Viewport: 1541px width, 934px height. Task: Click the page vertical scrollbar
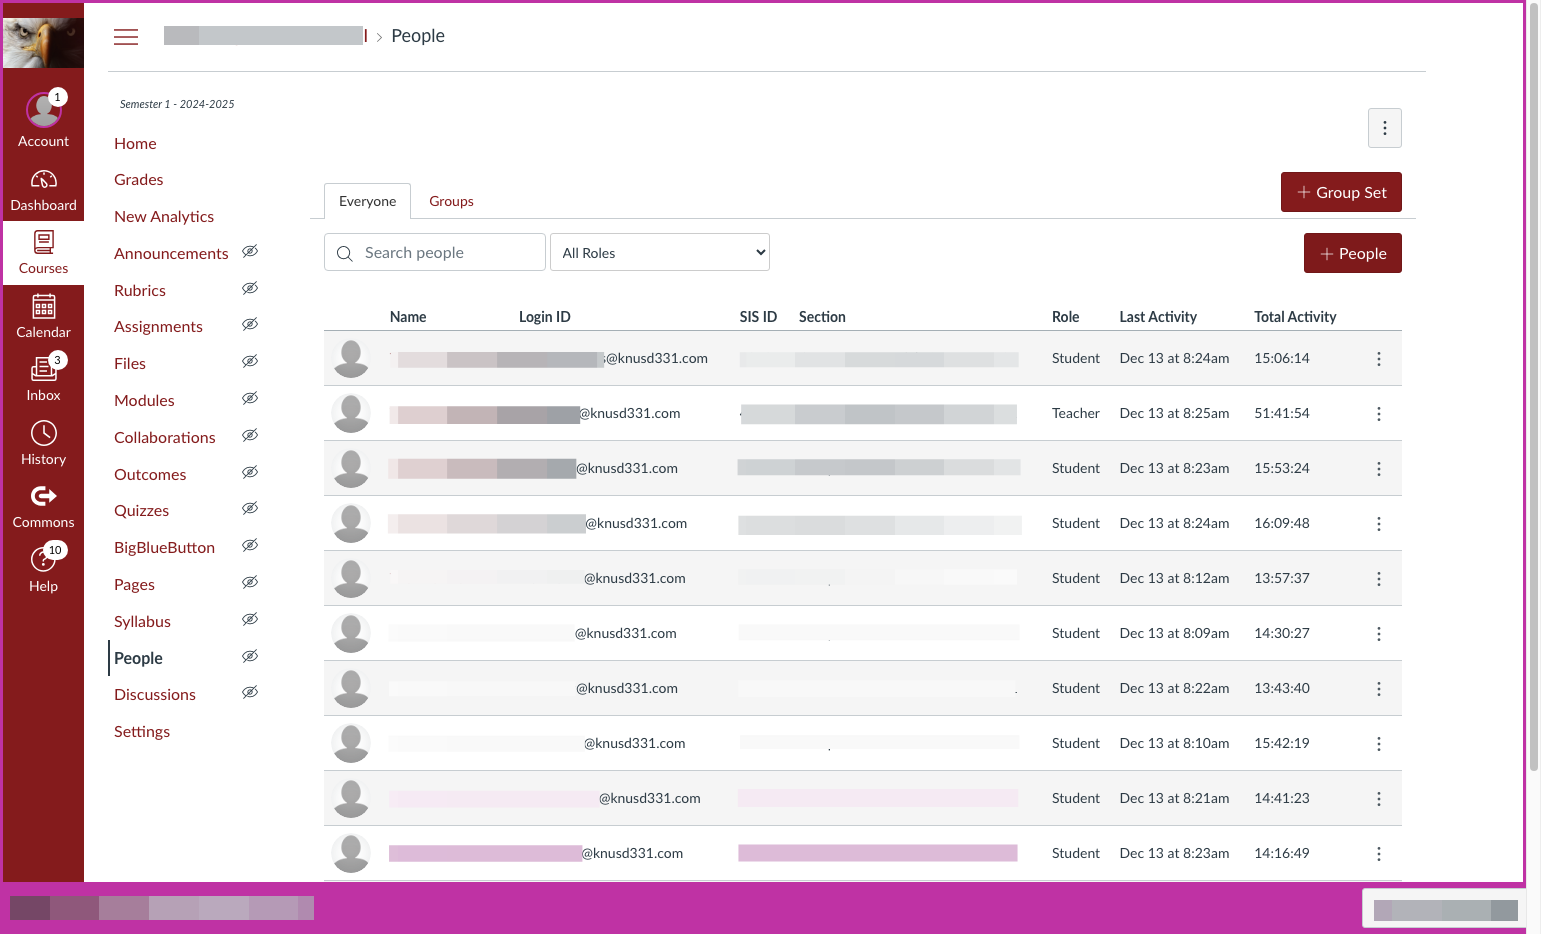1533,385
